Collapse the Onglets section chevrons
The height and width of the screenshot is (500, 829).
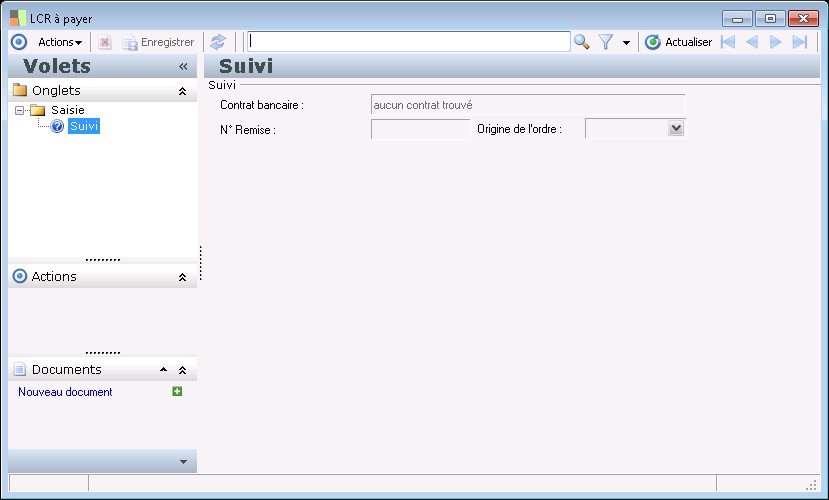[x=182, y=91]
